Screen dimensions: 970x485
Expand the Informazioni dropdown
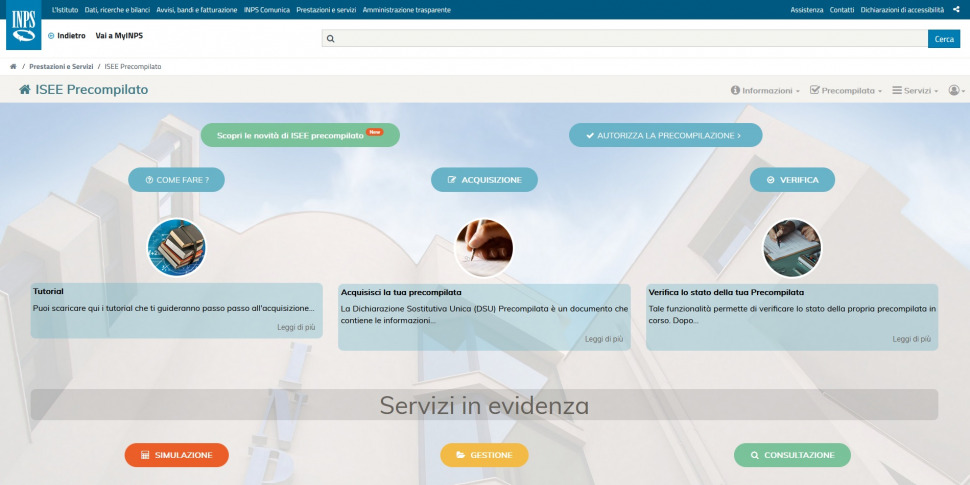click(765, 90)
